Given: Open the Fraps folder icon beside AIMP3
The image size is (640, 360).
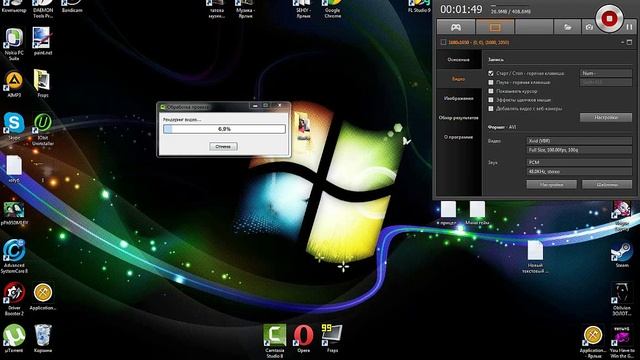Looking at the screenshot, I should pyautogui.click(x=42, y=84).
